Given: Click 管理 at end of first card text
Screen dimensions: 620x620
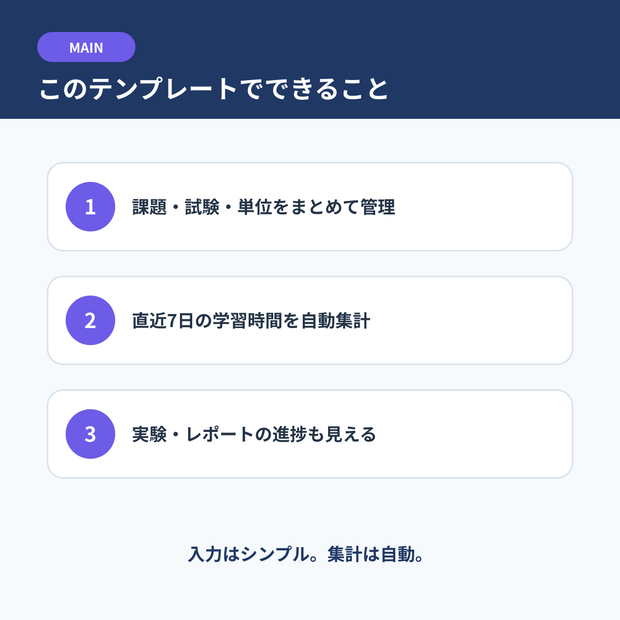Looking at the screenshot, I should coord(378,207).
